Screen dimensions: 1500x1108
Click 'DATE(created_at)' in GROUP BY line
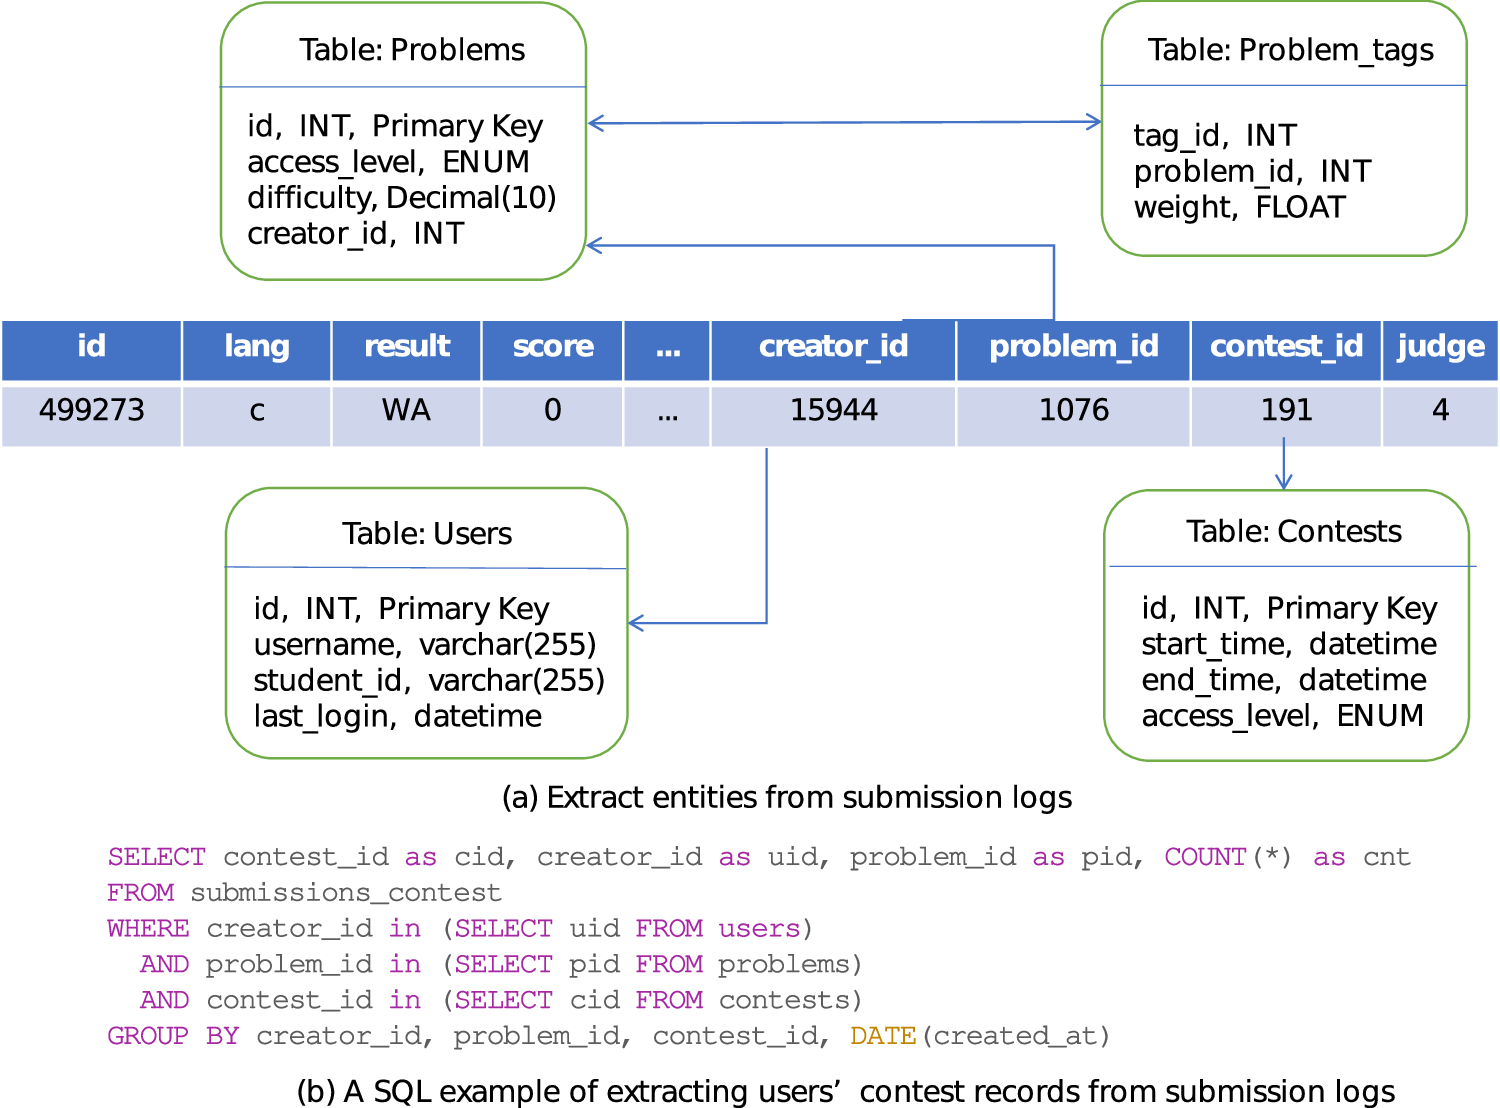(980, 1036)
